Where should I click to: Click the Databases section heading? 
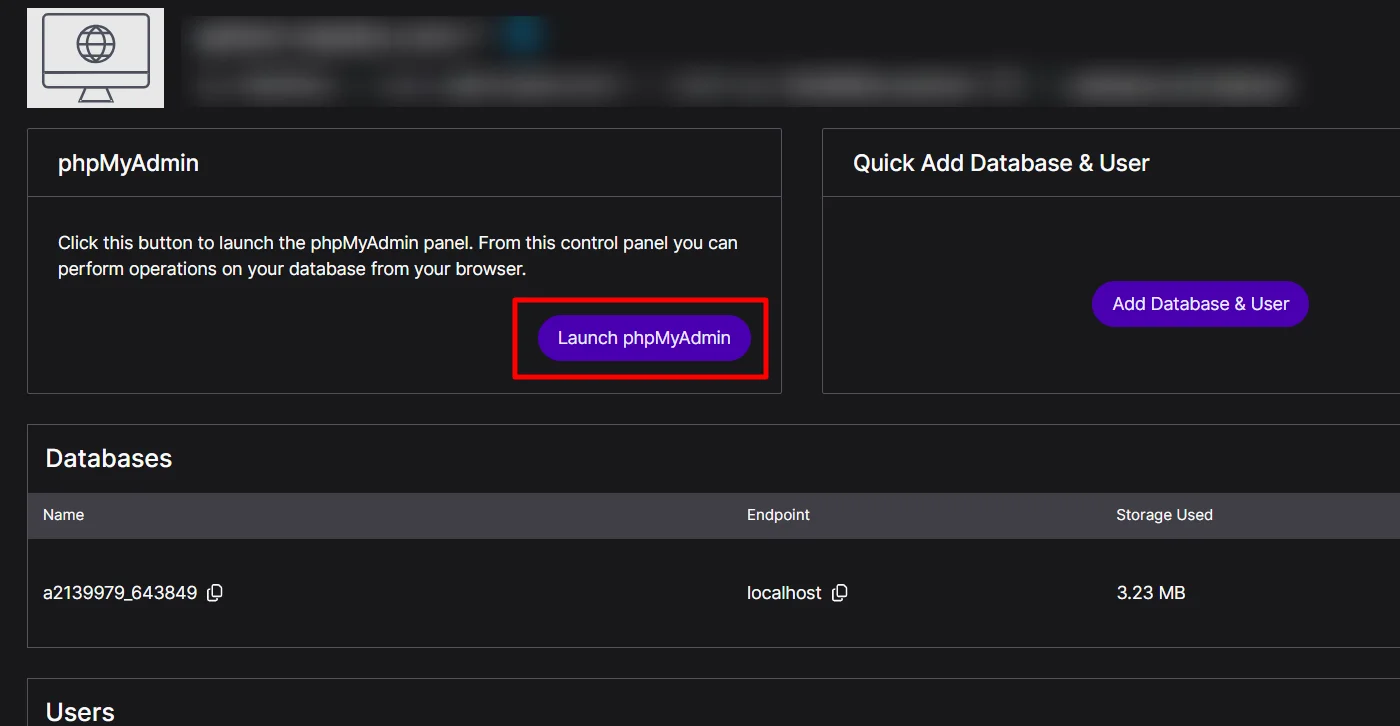(109, 458)
